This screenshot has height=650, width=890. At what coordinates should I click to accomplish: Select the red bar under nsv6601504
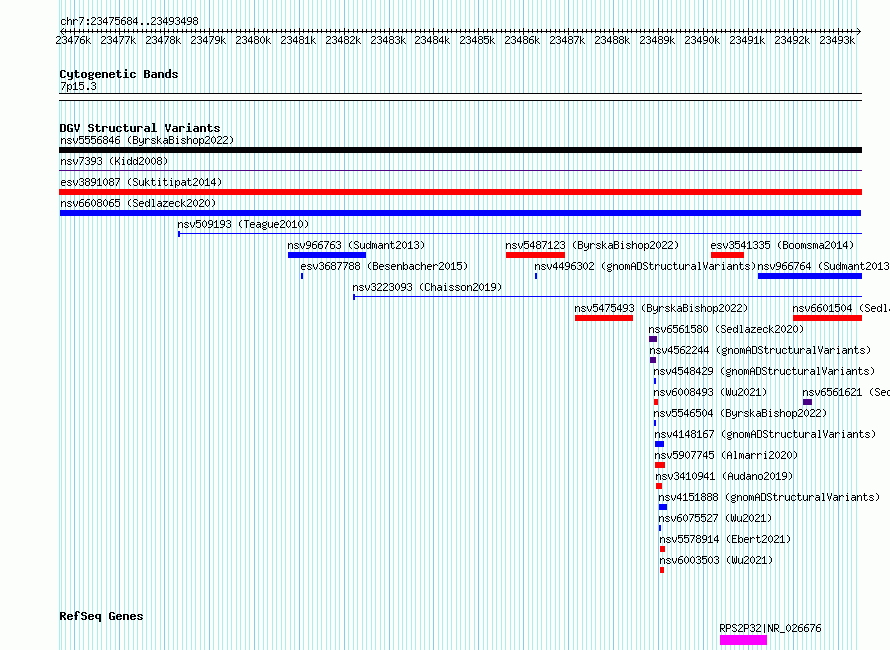828,318
